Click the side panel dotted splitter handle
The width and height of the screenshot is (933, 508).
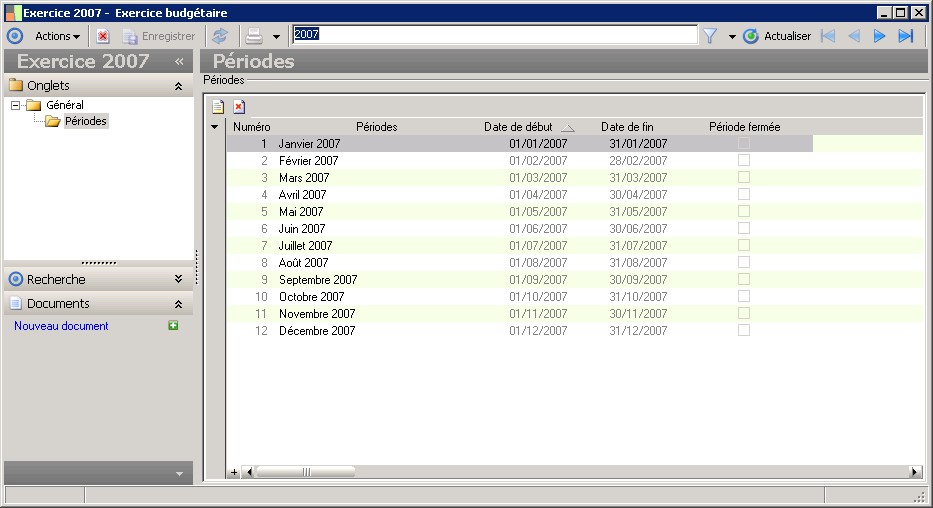99,263
